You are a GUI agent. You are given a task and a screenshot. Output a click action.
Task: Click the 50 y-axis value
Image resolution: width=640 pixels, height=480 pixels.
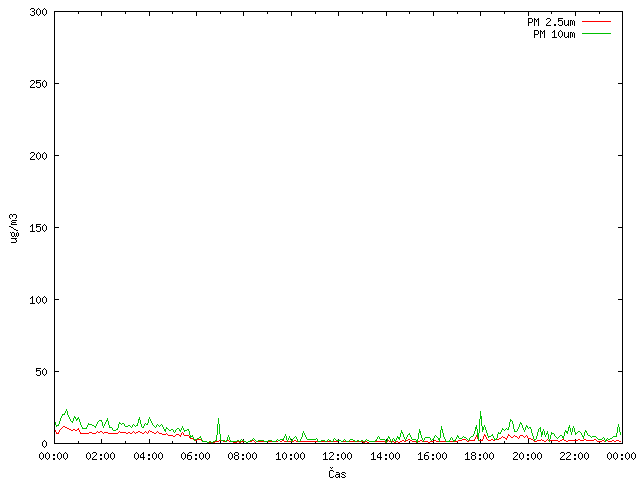tap(42, 372)
